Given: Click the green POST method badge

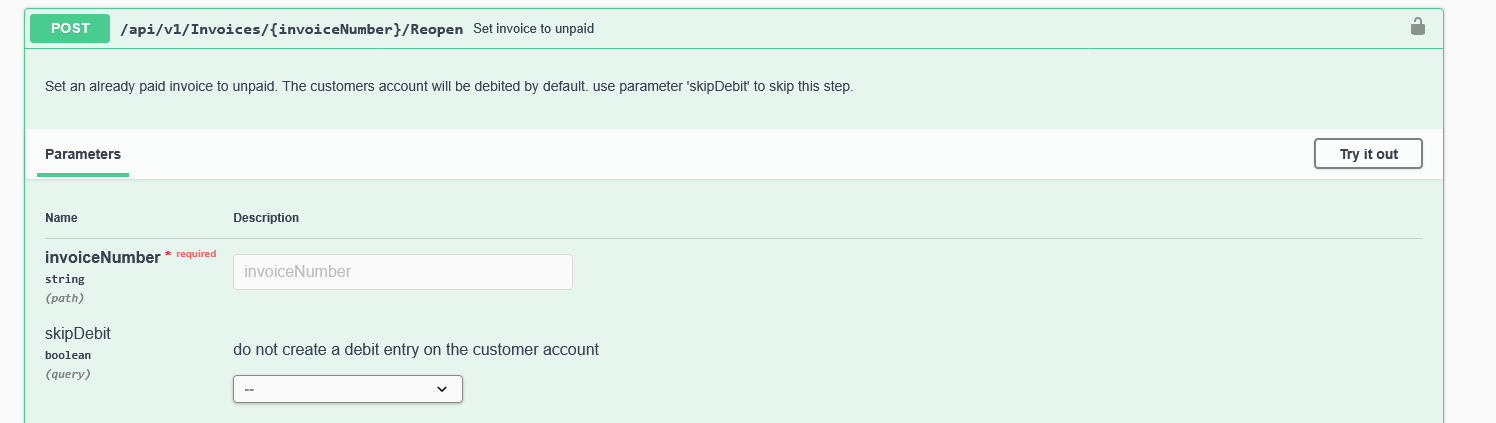Looking at the screenshot, I should (70, 28).
